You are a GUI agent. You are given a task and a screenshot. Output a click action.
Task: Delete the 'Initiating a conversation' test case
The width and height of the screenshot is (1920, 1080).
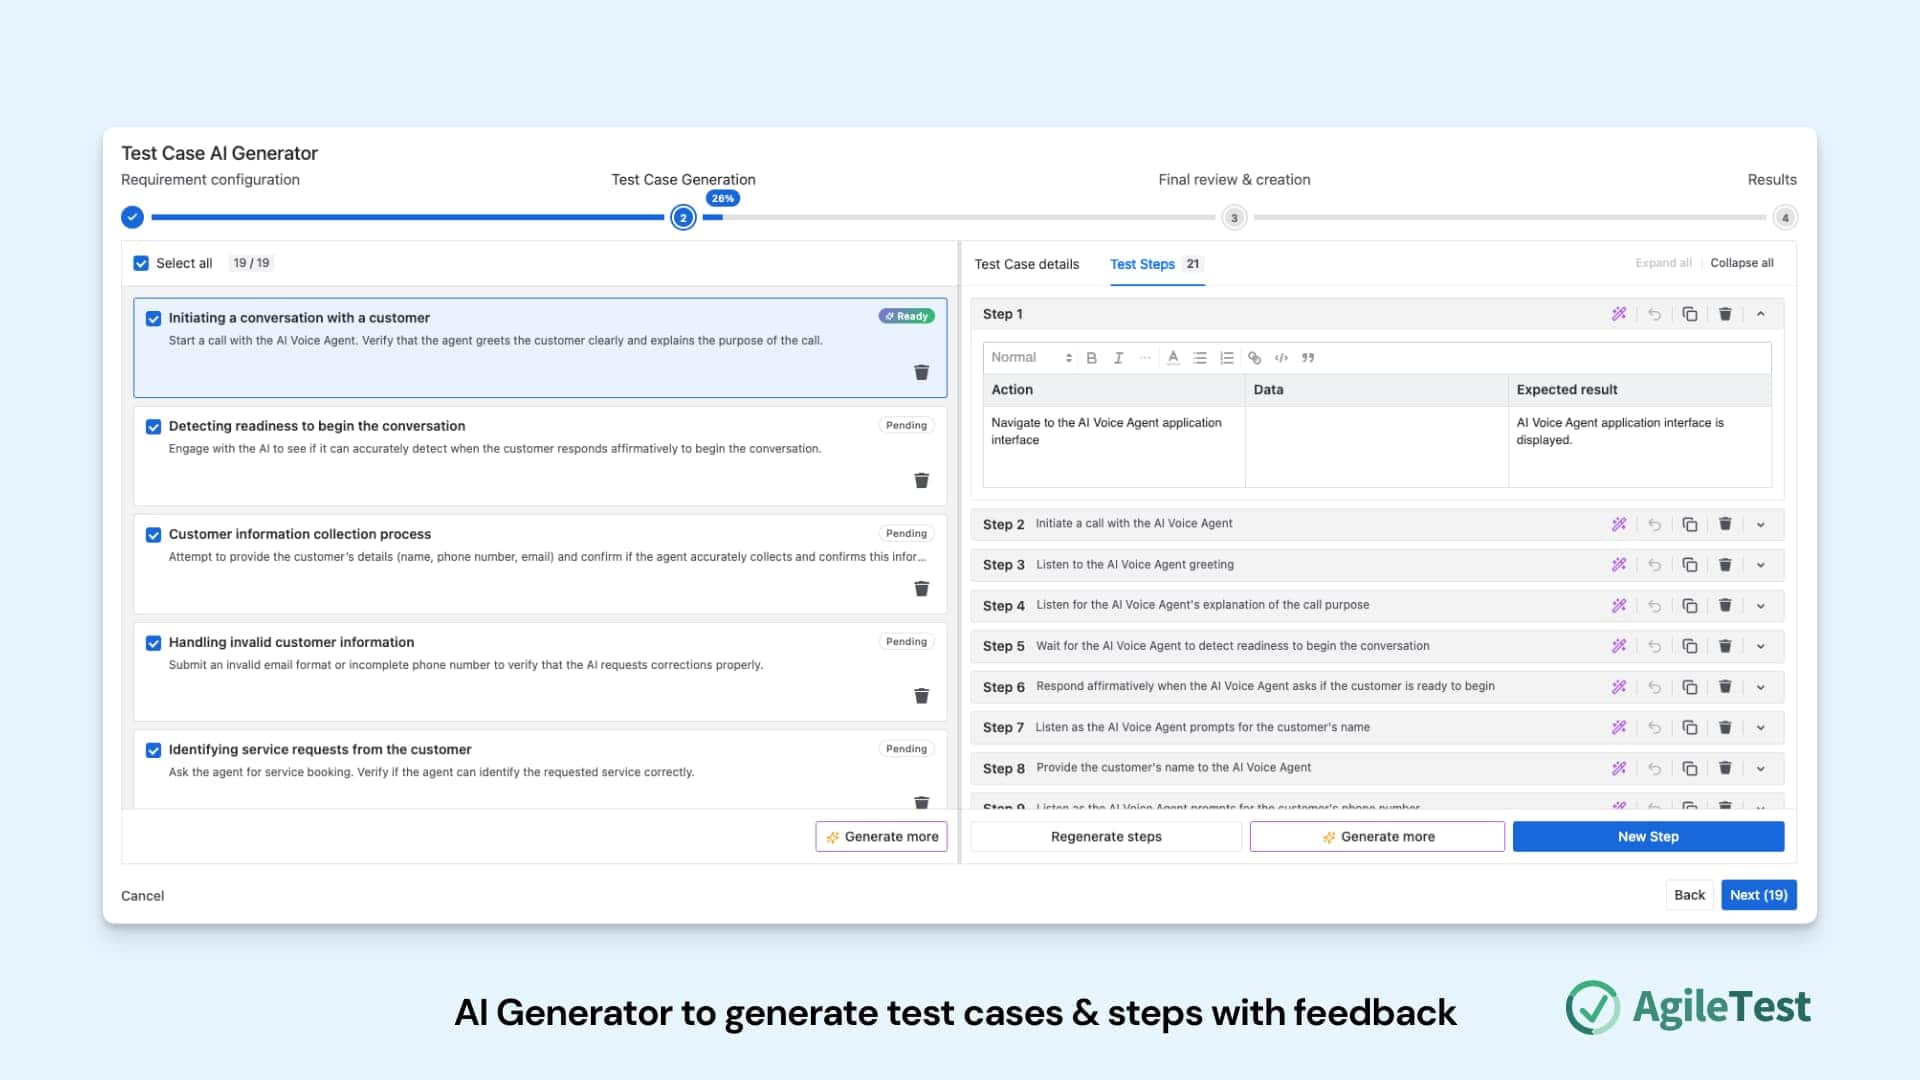tap(922, 372)
